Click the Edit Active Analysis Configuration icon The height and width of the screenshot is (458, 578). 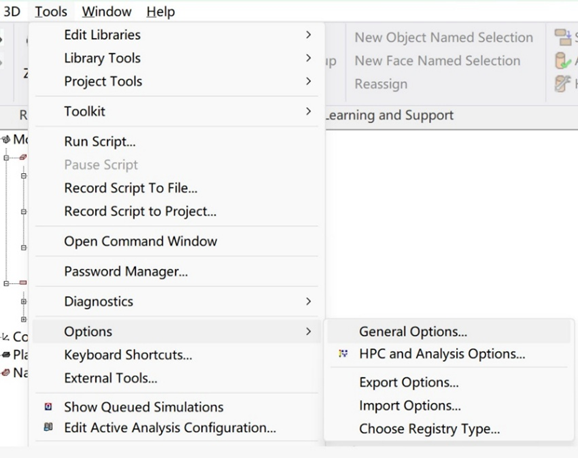point(48,427)
